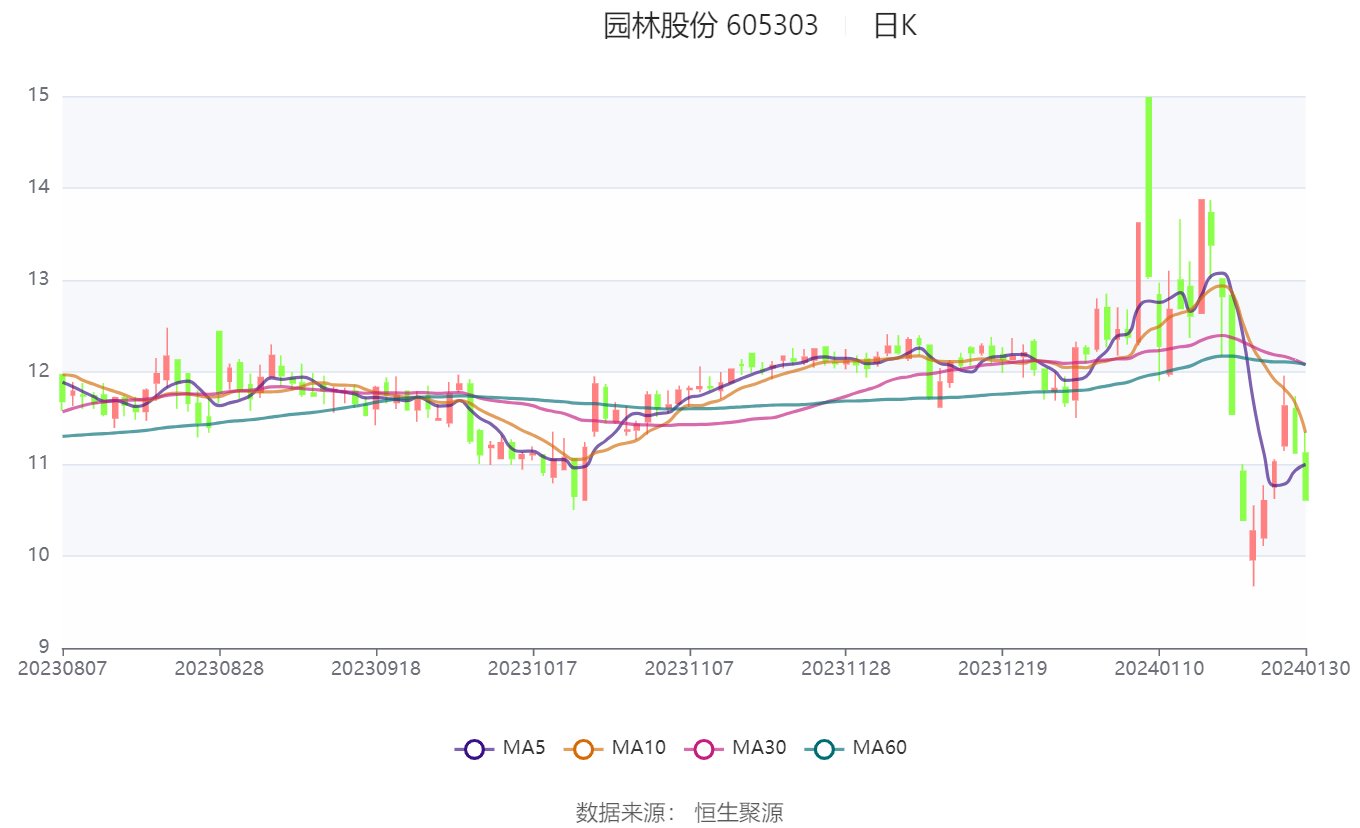Toggle the MA30 legend circle marker
Viewport: 1360px width, 828px height.
(x=704, y=748)
